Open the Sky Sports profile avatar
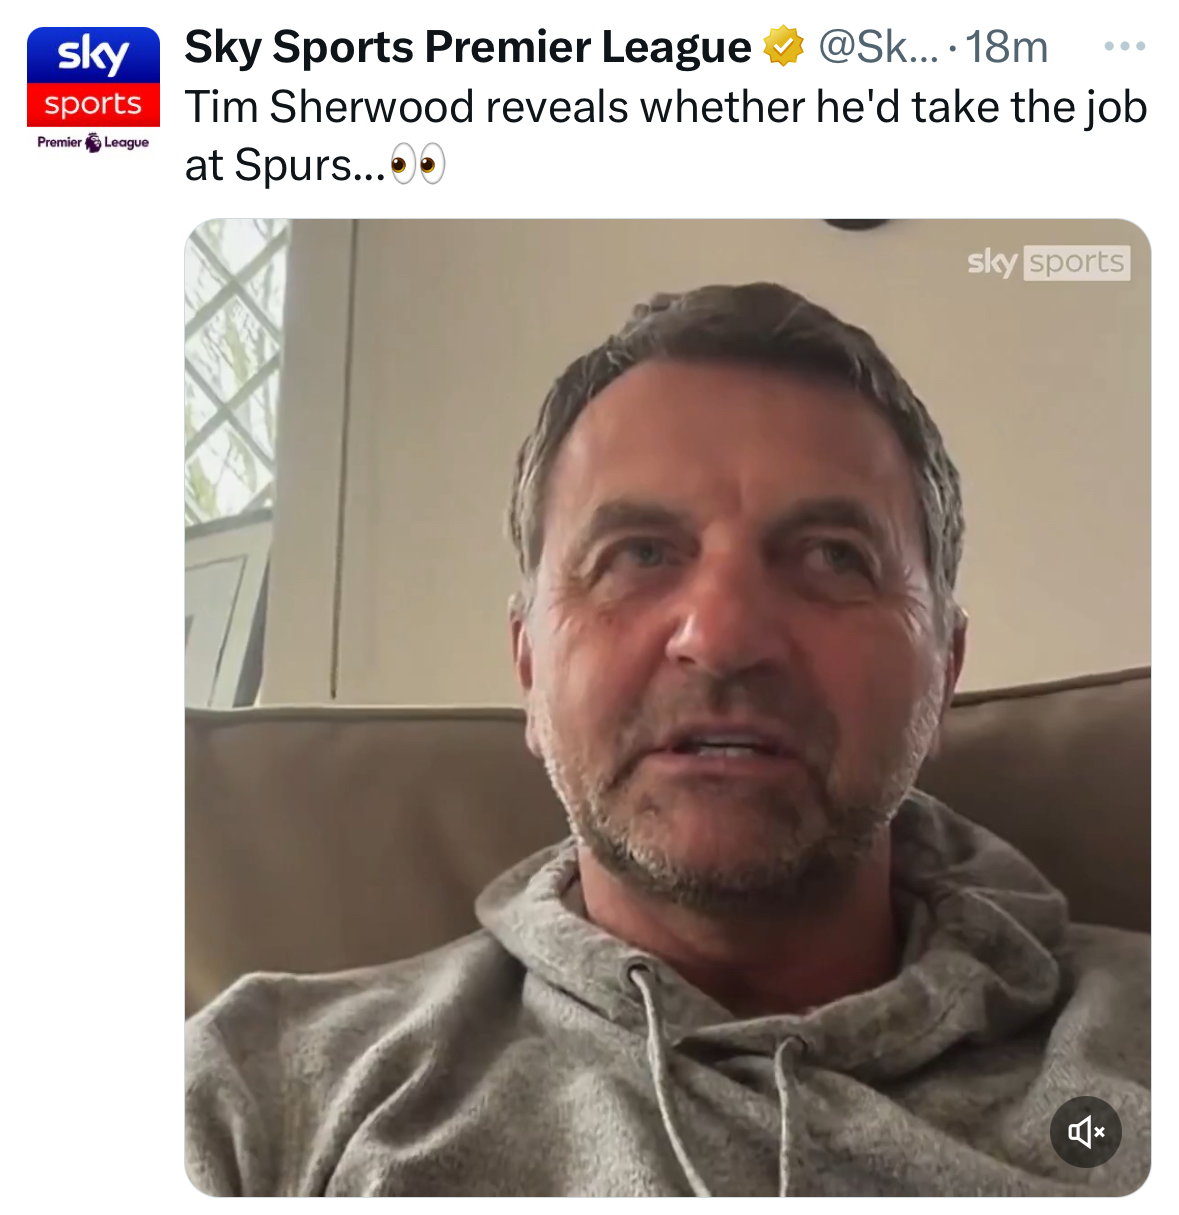The height and width of the screenshot is (1215, 1179). click(x=93, y=92)
